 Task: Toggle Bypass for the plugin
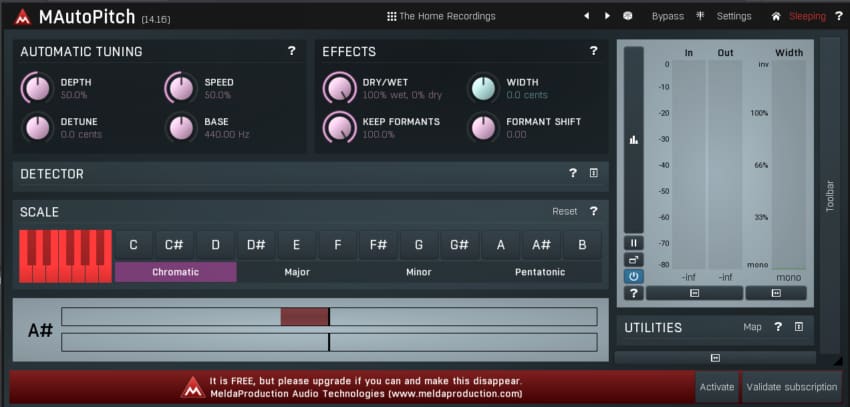[667, 16]
